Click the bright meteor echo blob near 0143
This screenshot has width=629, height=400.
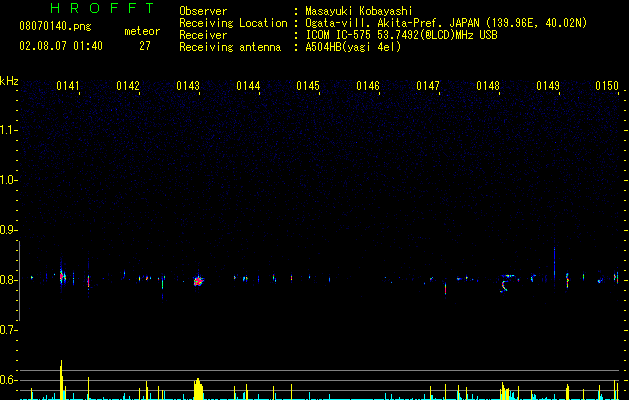coord(198,280)
